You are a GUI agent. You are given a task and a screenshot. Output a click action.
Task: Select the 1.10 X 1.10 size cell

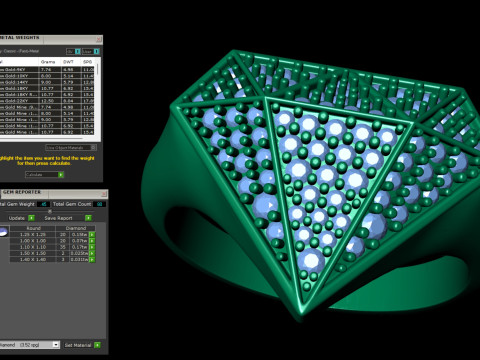33,247
